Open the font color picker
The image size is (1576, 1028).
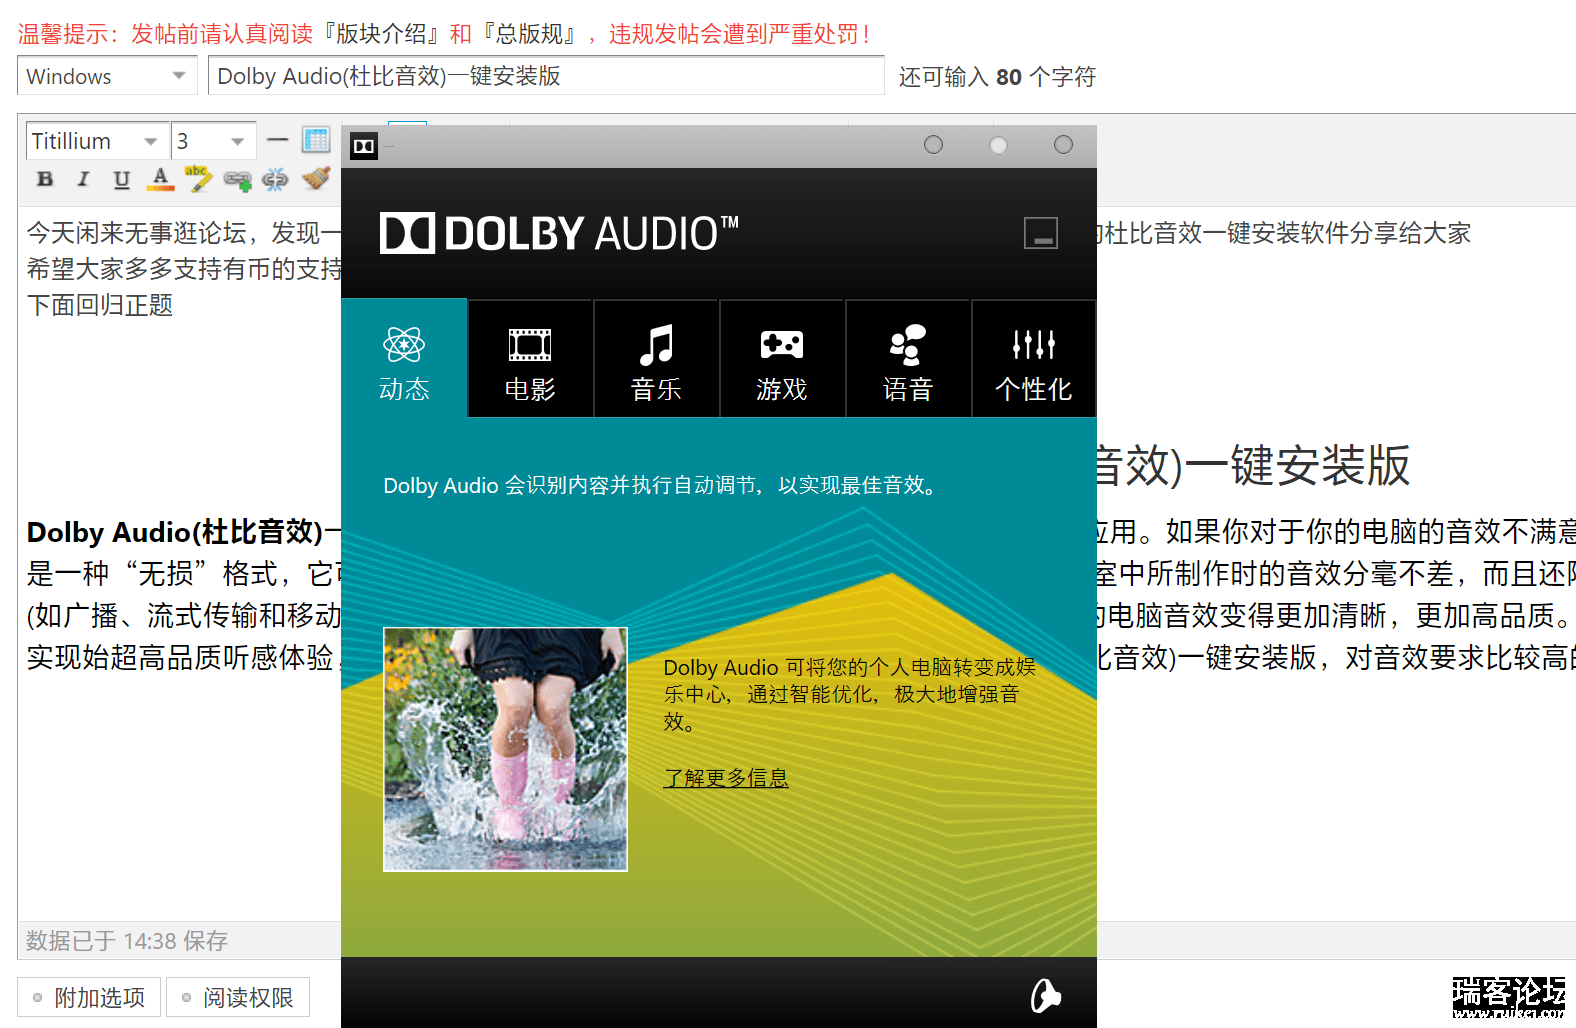coord(160,179)
